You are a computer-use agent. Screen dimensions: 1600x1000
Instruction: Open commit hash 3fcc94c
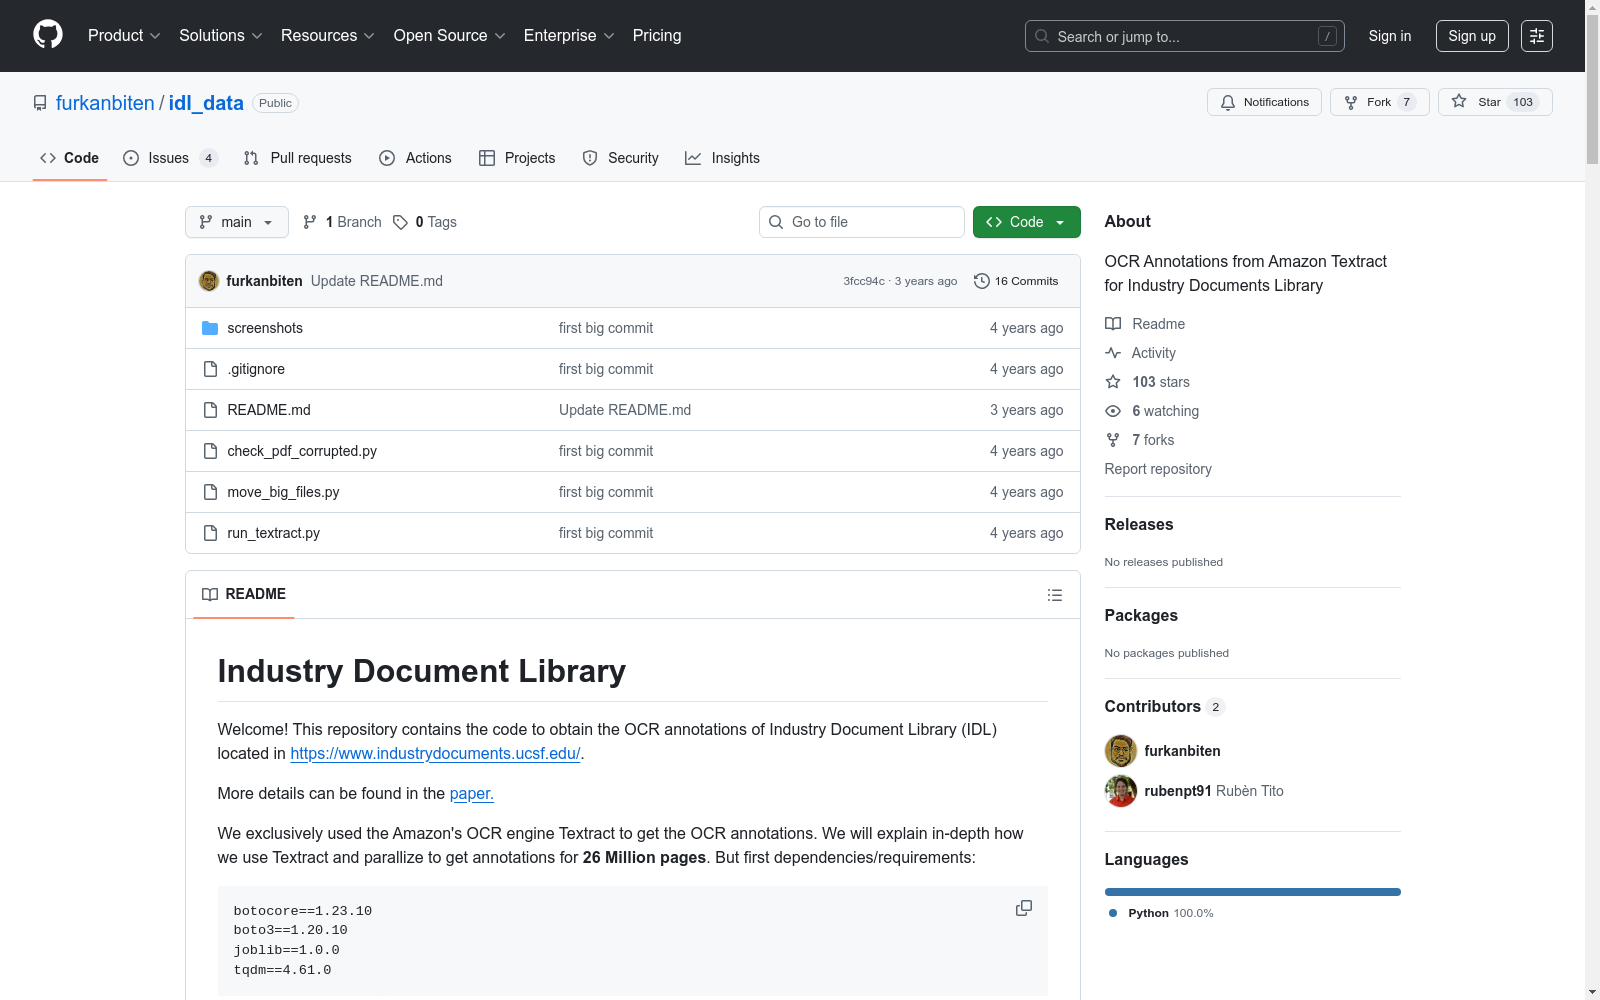tap(864, 281)
